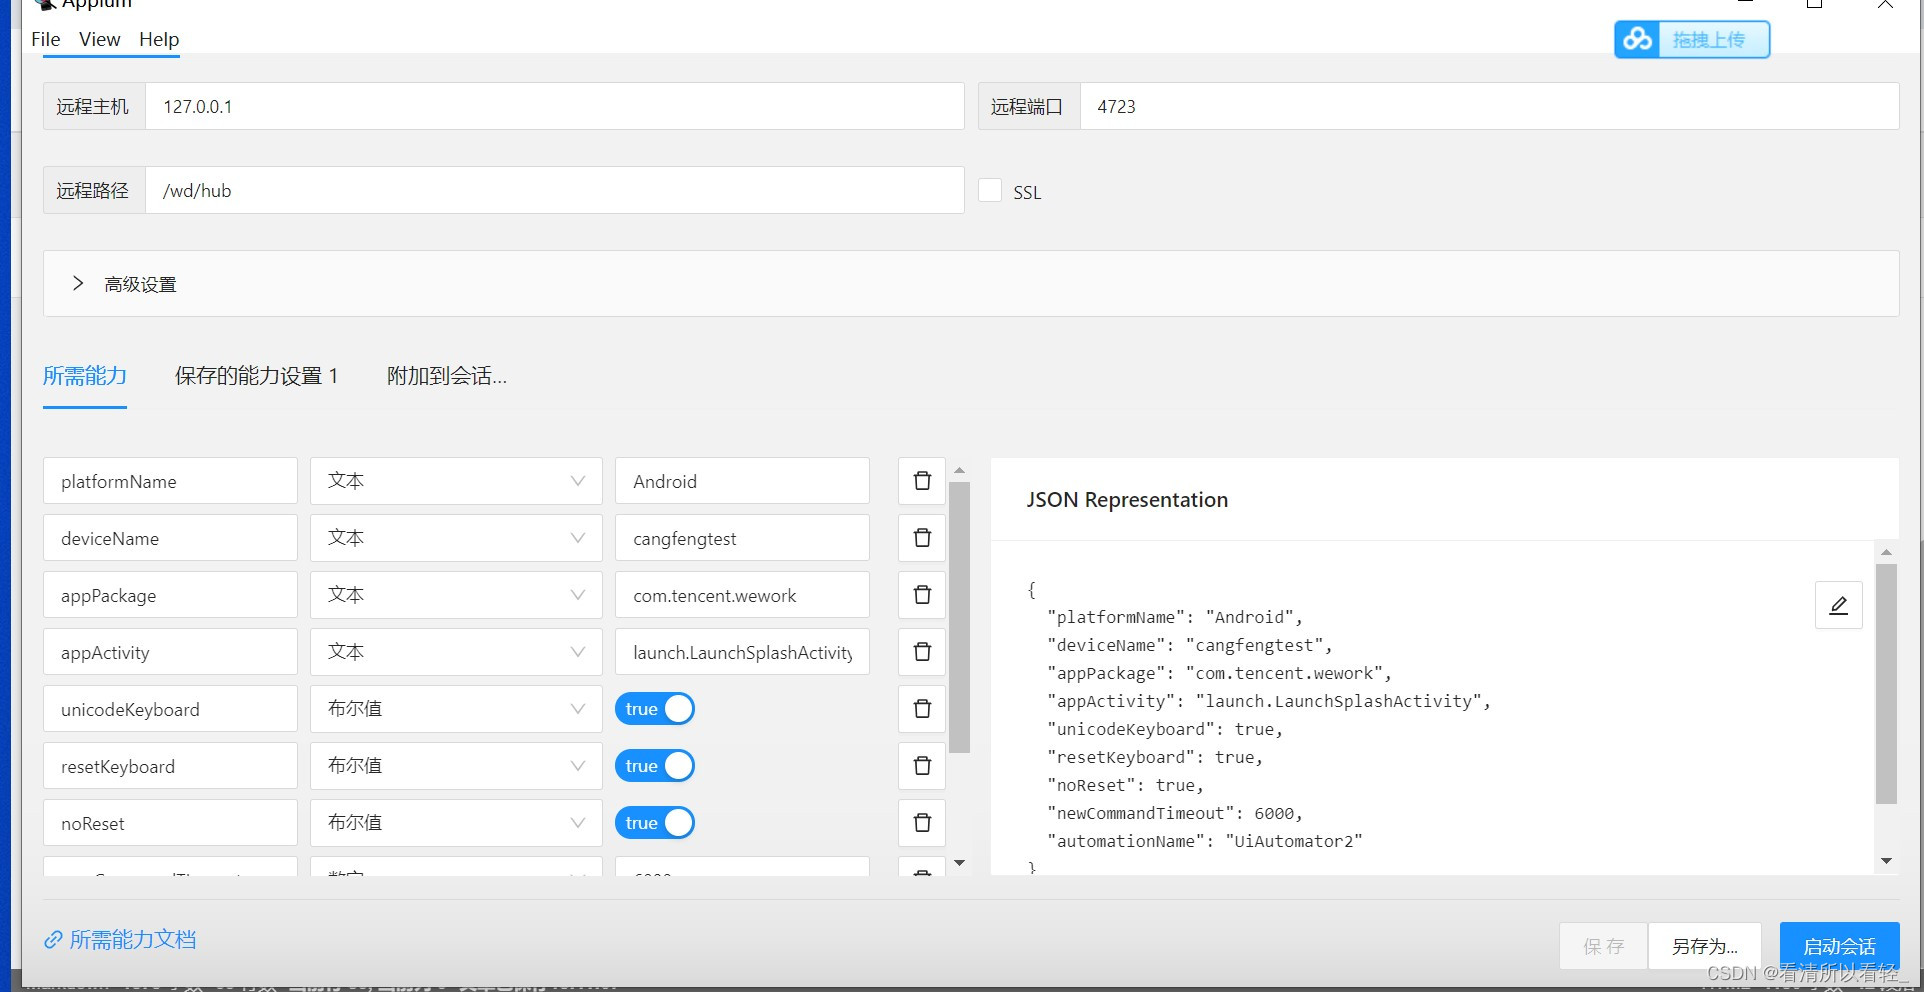This screenshot has height=992, width=1924.
Task: Open the 所需能力文档 documentation link
Action: coord(120,939)
